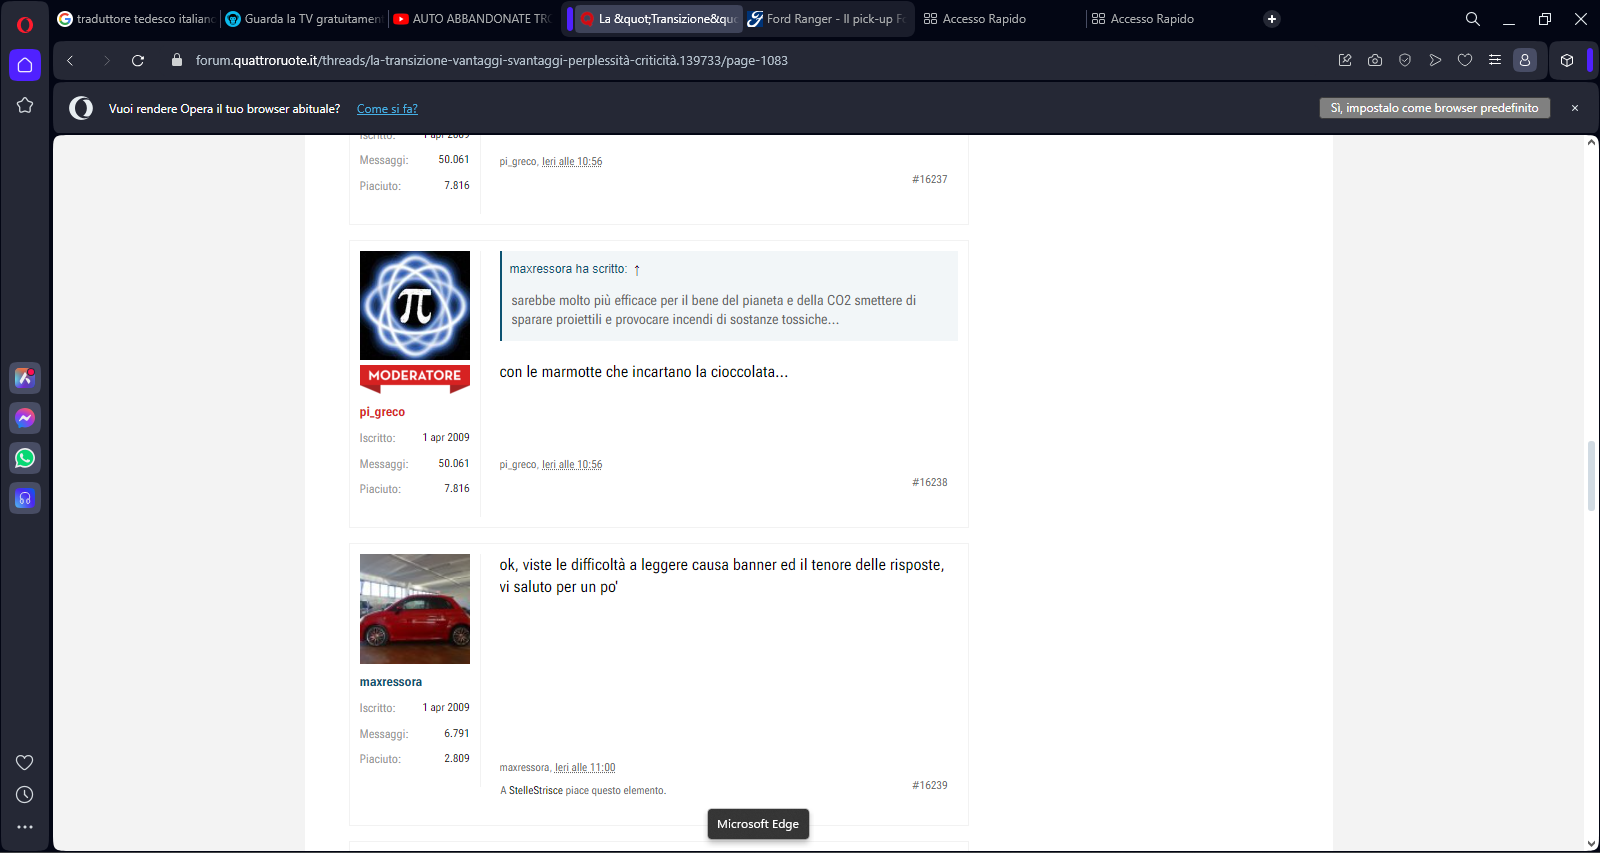Open Aria AI sidebar icon
The width and height of the screenshot is (1600, 853).
[25, 378]
